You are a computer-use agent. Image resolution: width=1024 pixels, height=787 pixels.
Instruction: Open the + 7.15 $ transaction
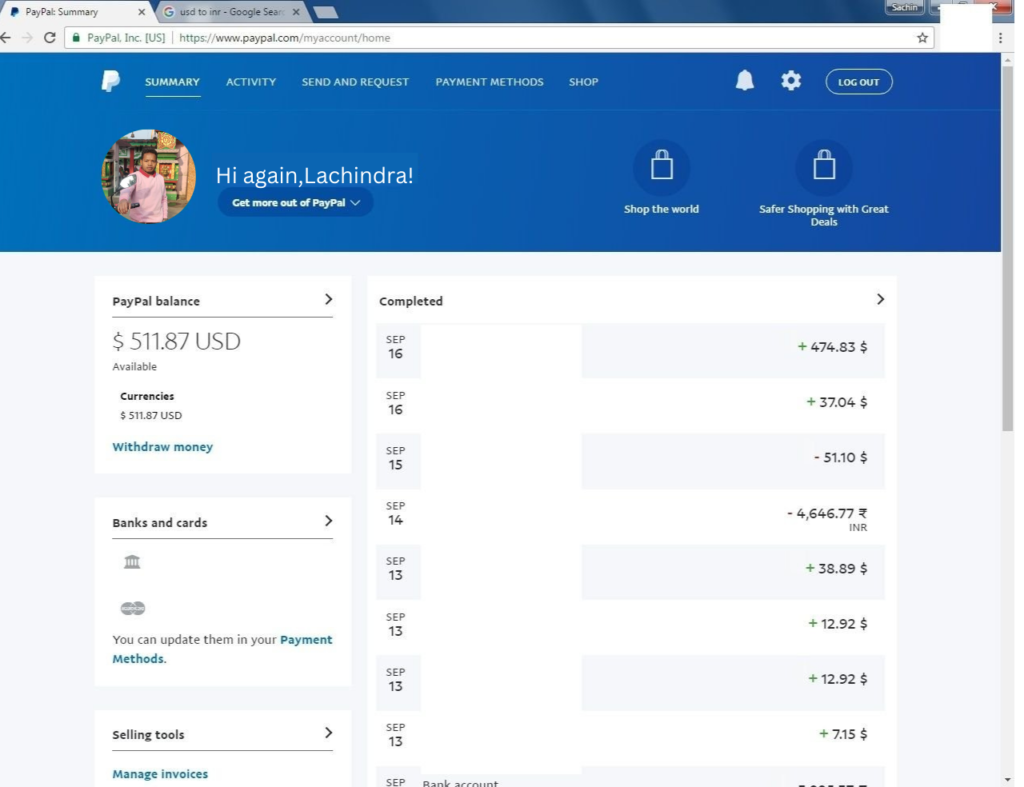(x=630, y=738)
